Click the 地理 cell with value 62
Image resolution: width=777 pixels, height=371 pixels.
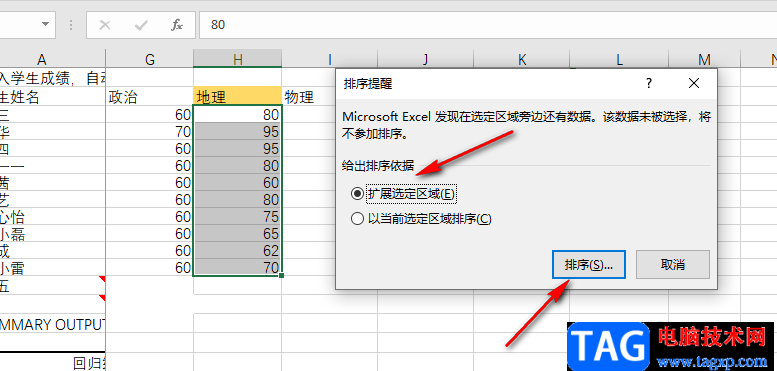237,251
